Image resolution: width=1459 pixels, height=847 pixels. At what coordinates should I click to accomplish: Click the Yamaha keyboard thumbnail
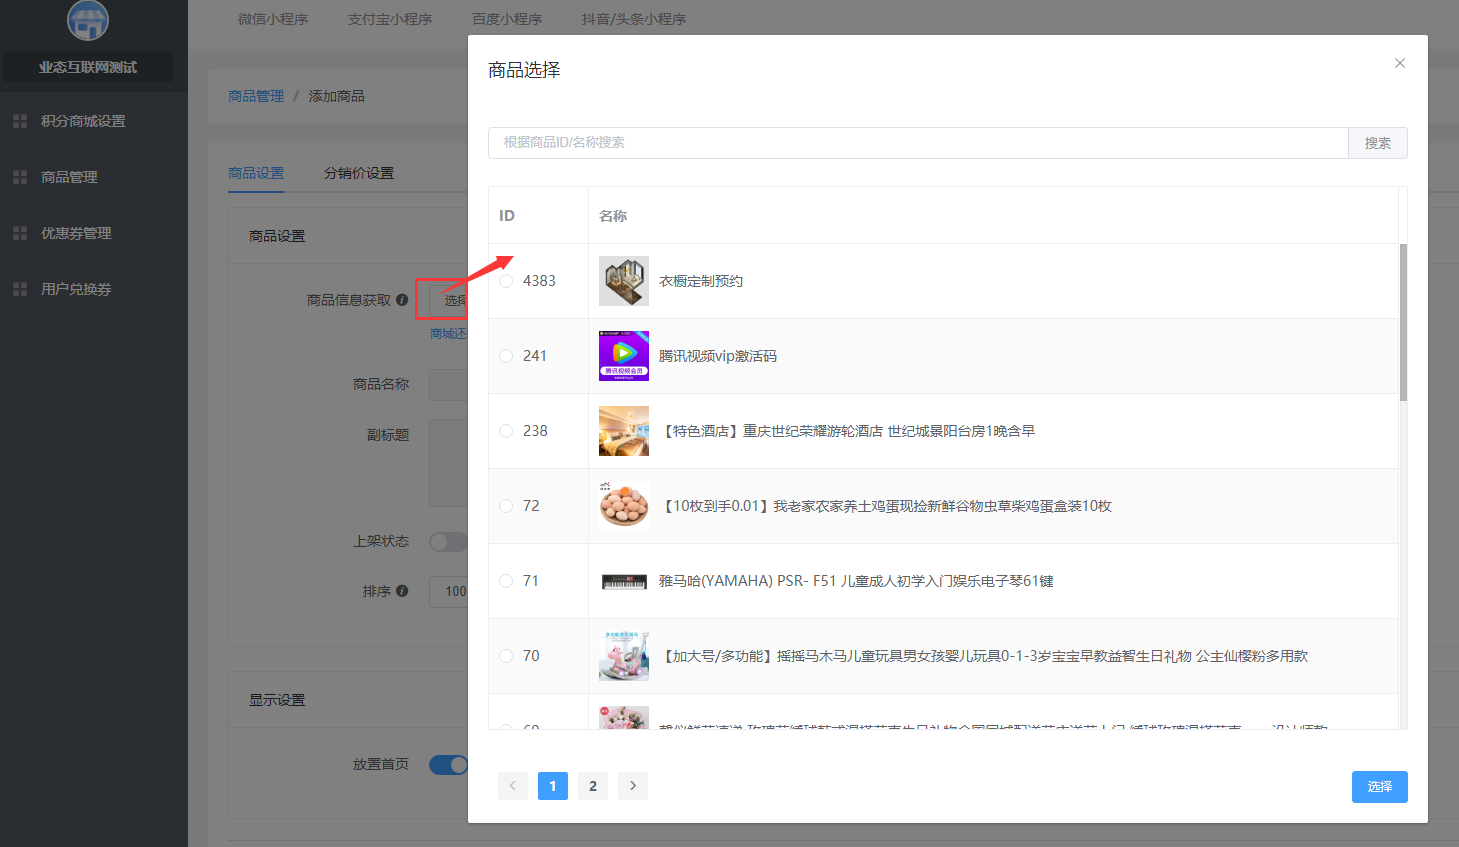tap(624, 581)
